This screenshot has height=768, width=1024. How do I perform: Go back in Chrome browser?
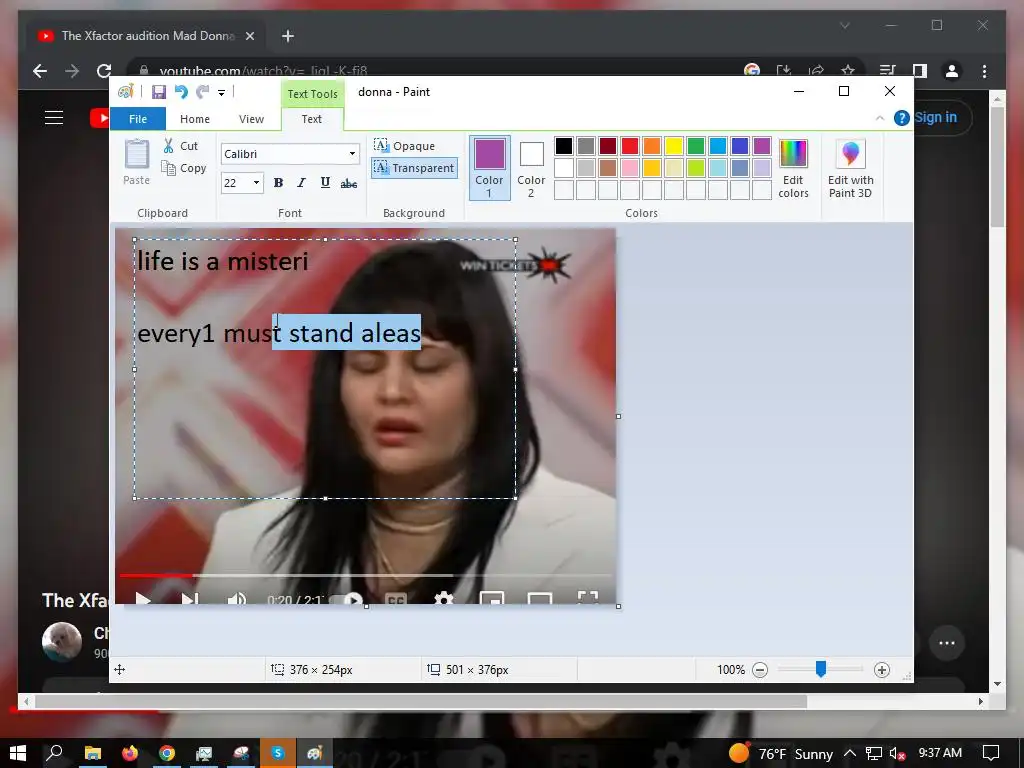(x=40, y=71)
